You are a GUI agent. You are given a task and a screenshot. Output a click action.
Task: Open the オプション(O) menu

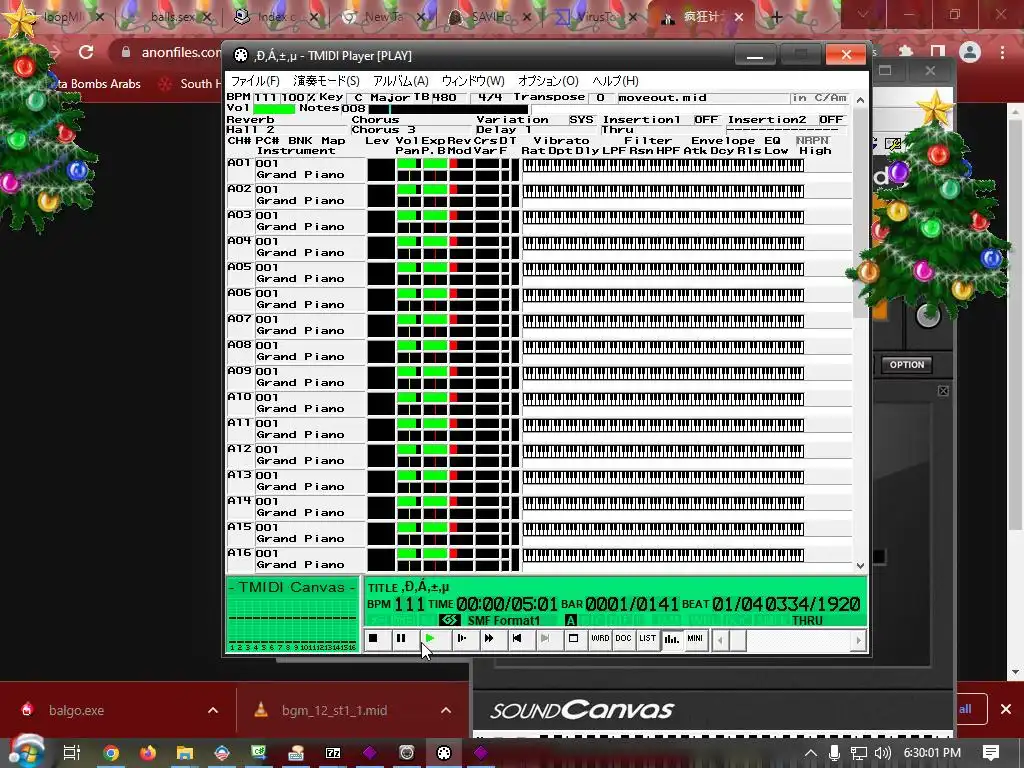tap(548, 81)
